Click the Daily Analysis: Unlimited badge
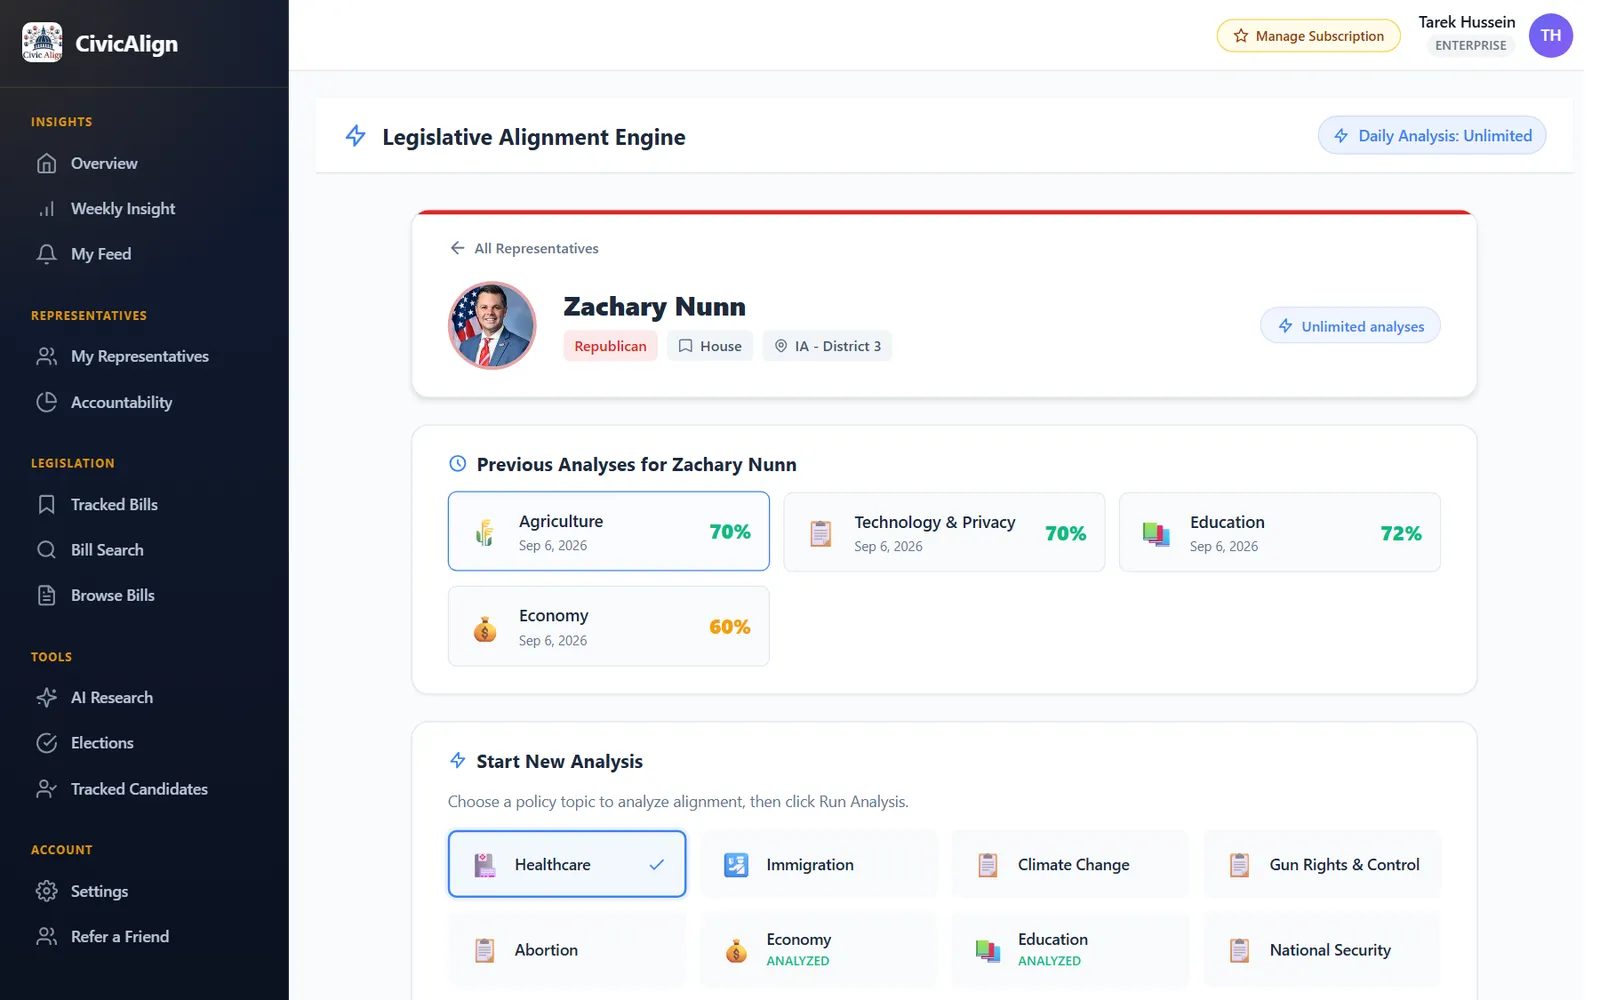 [1432, 136]
